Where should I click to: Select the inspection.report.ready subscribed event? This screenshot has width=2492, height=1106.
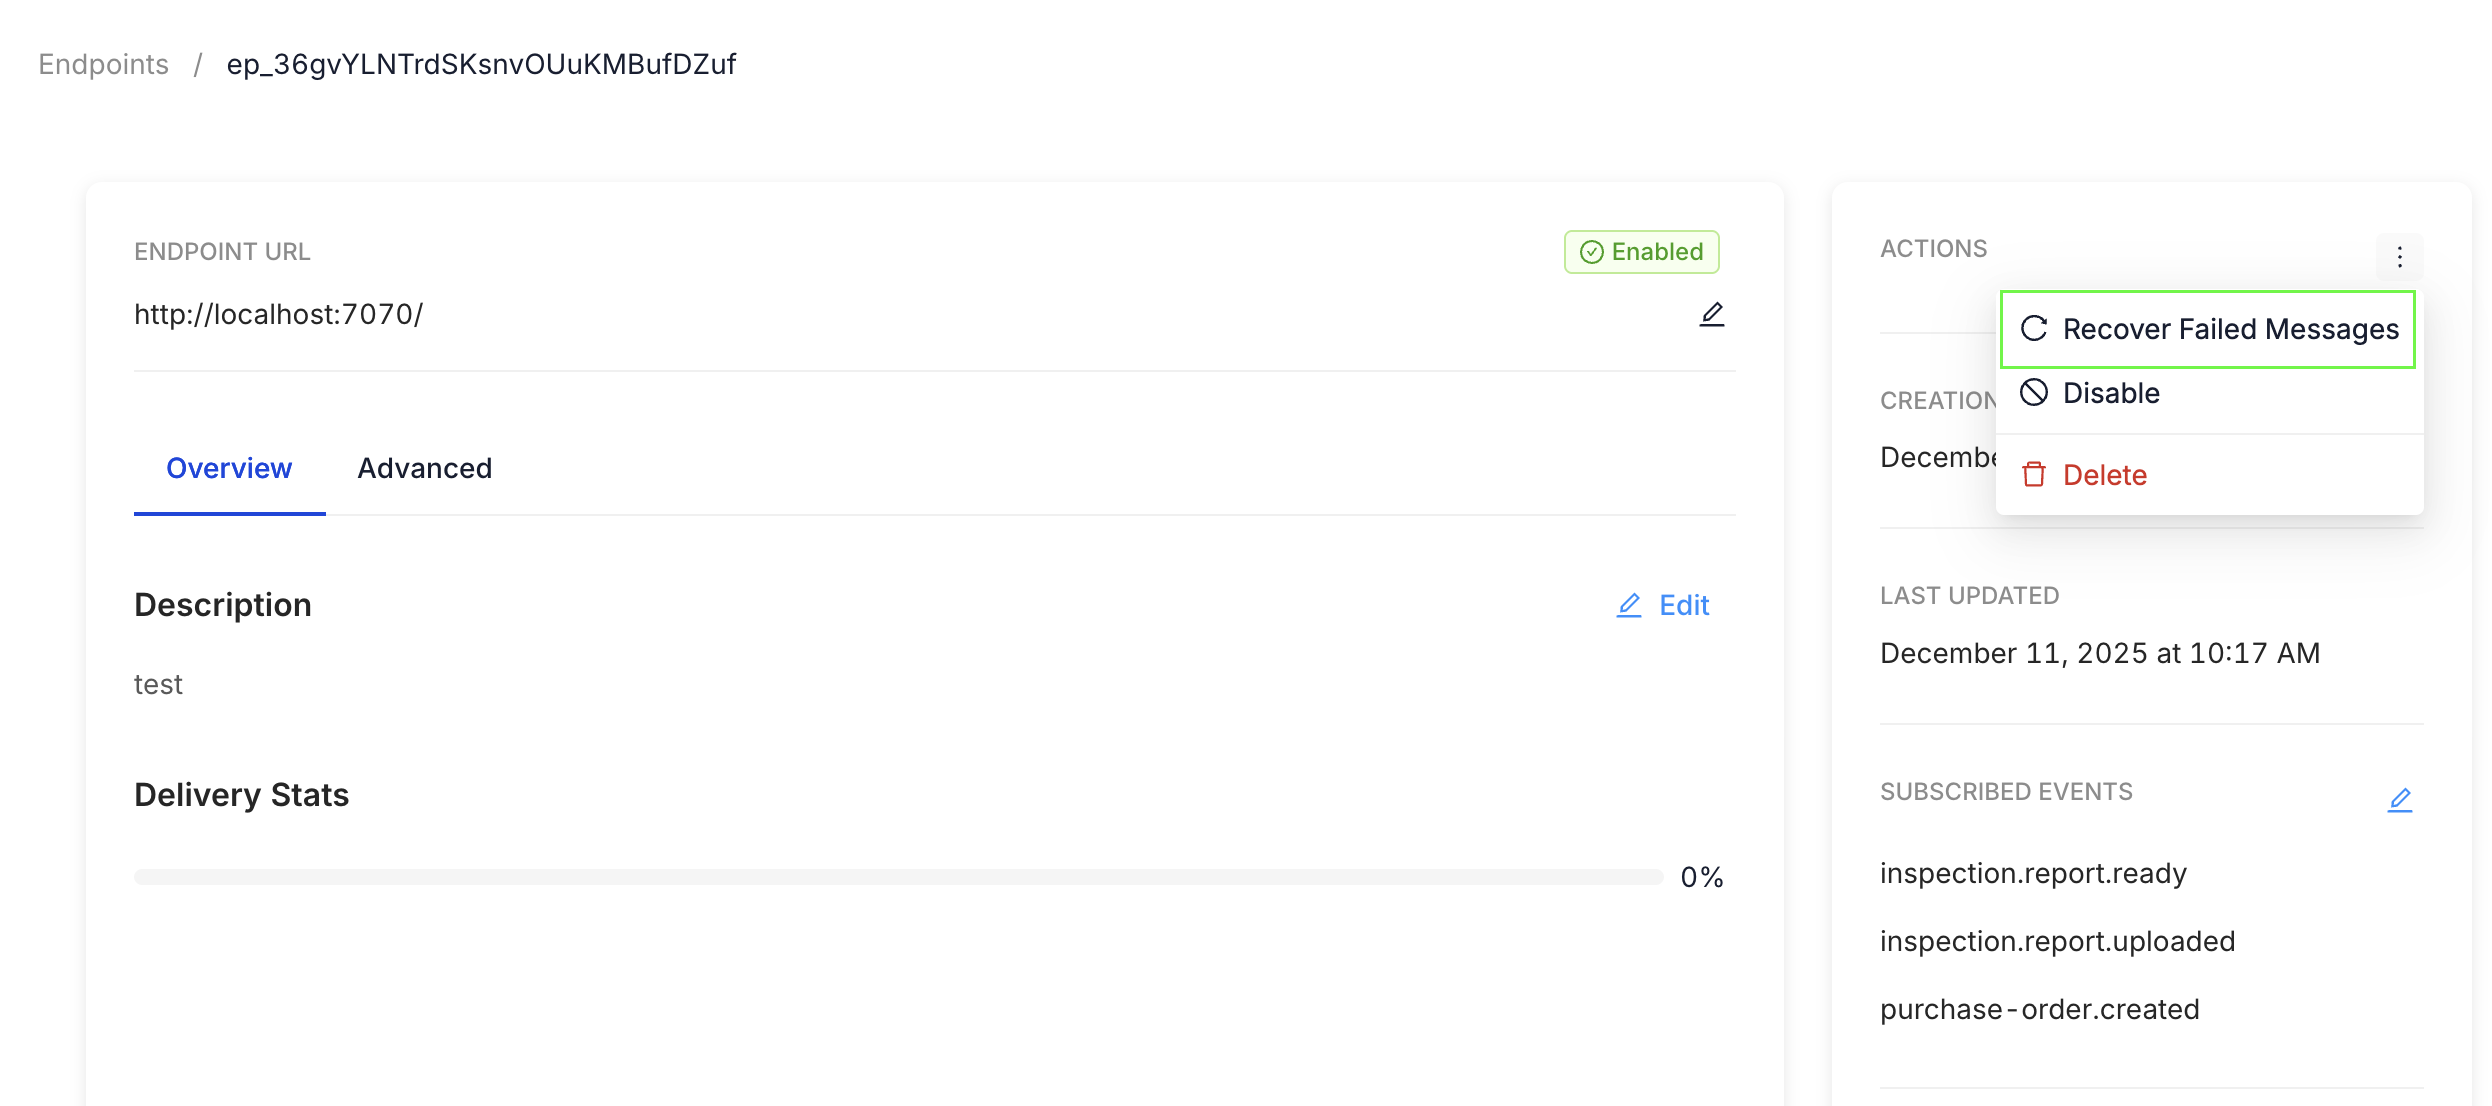click(2033, 872)
